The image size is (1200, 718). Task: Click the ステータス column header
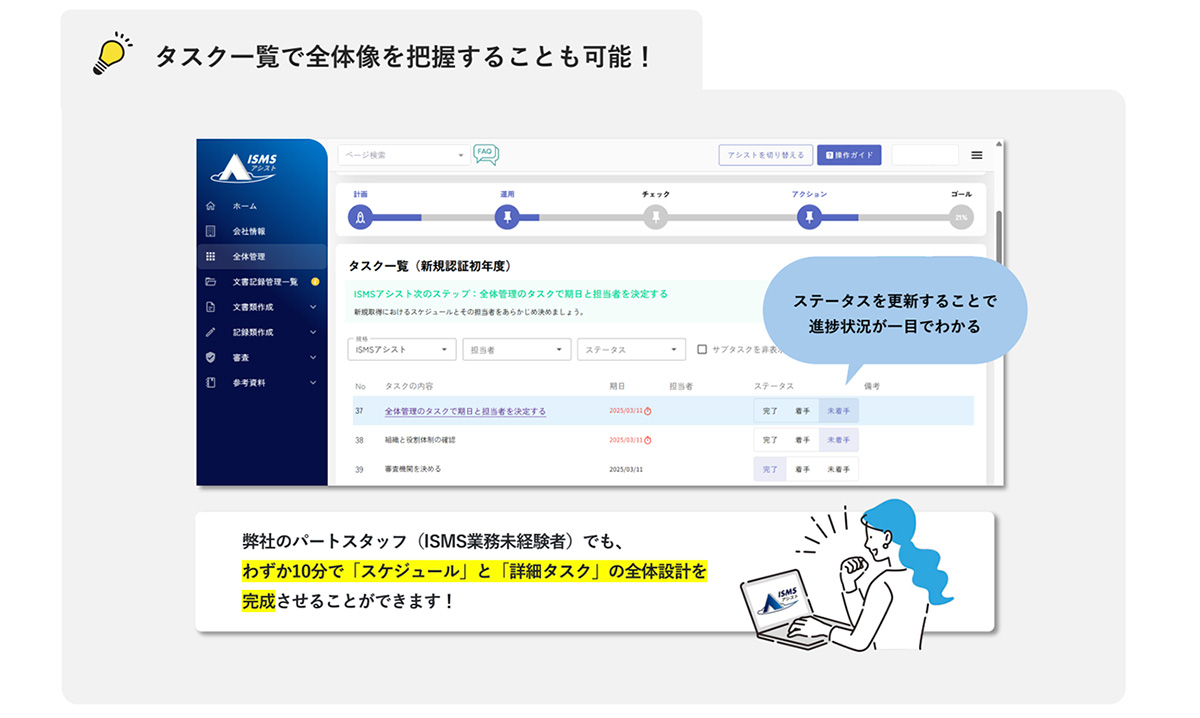[x=774, y=386]
